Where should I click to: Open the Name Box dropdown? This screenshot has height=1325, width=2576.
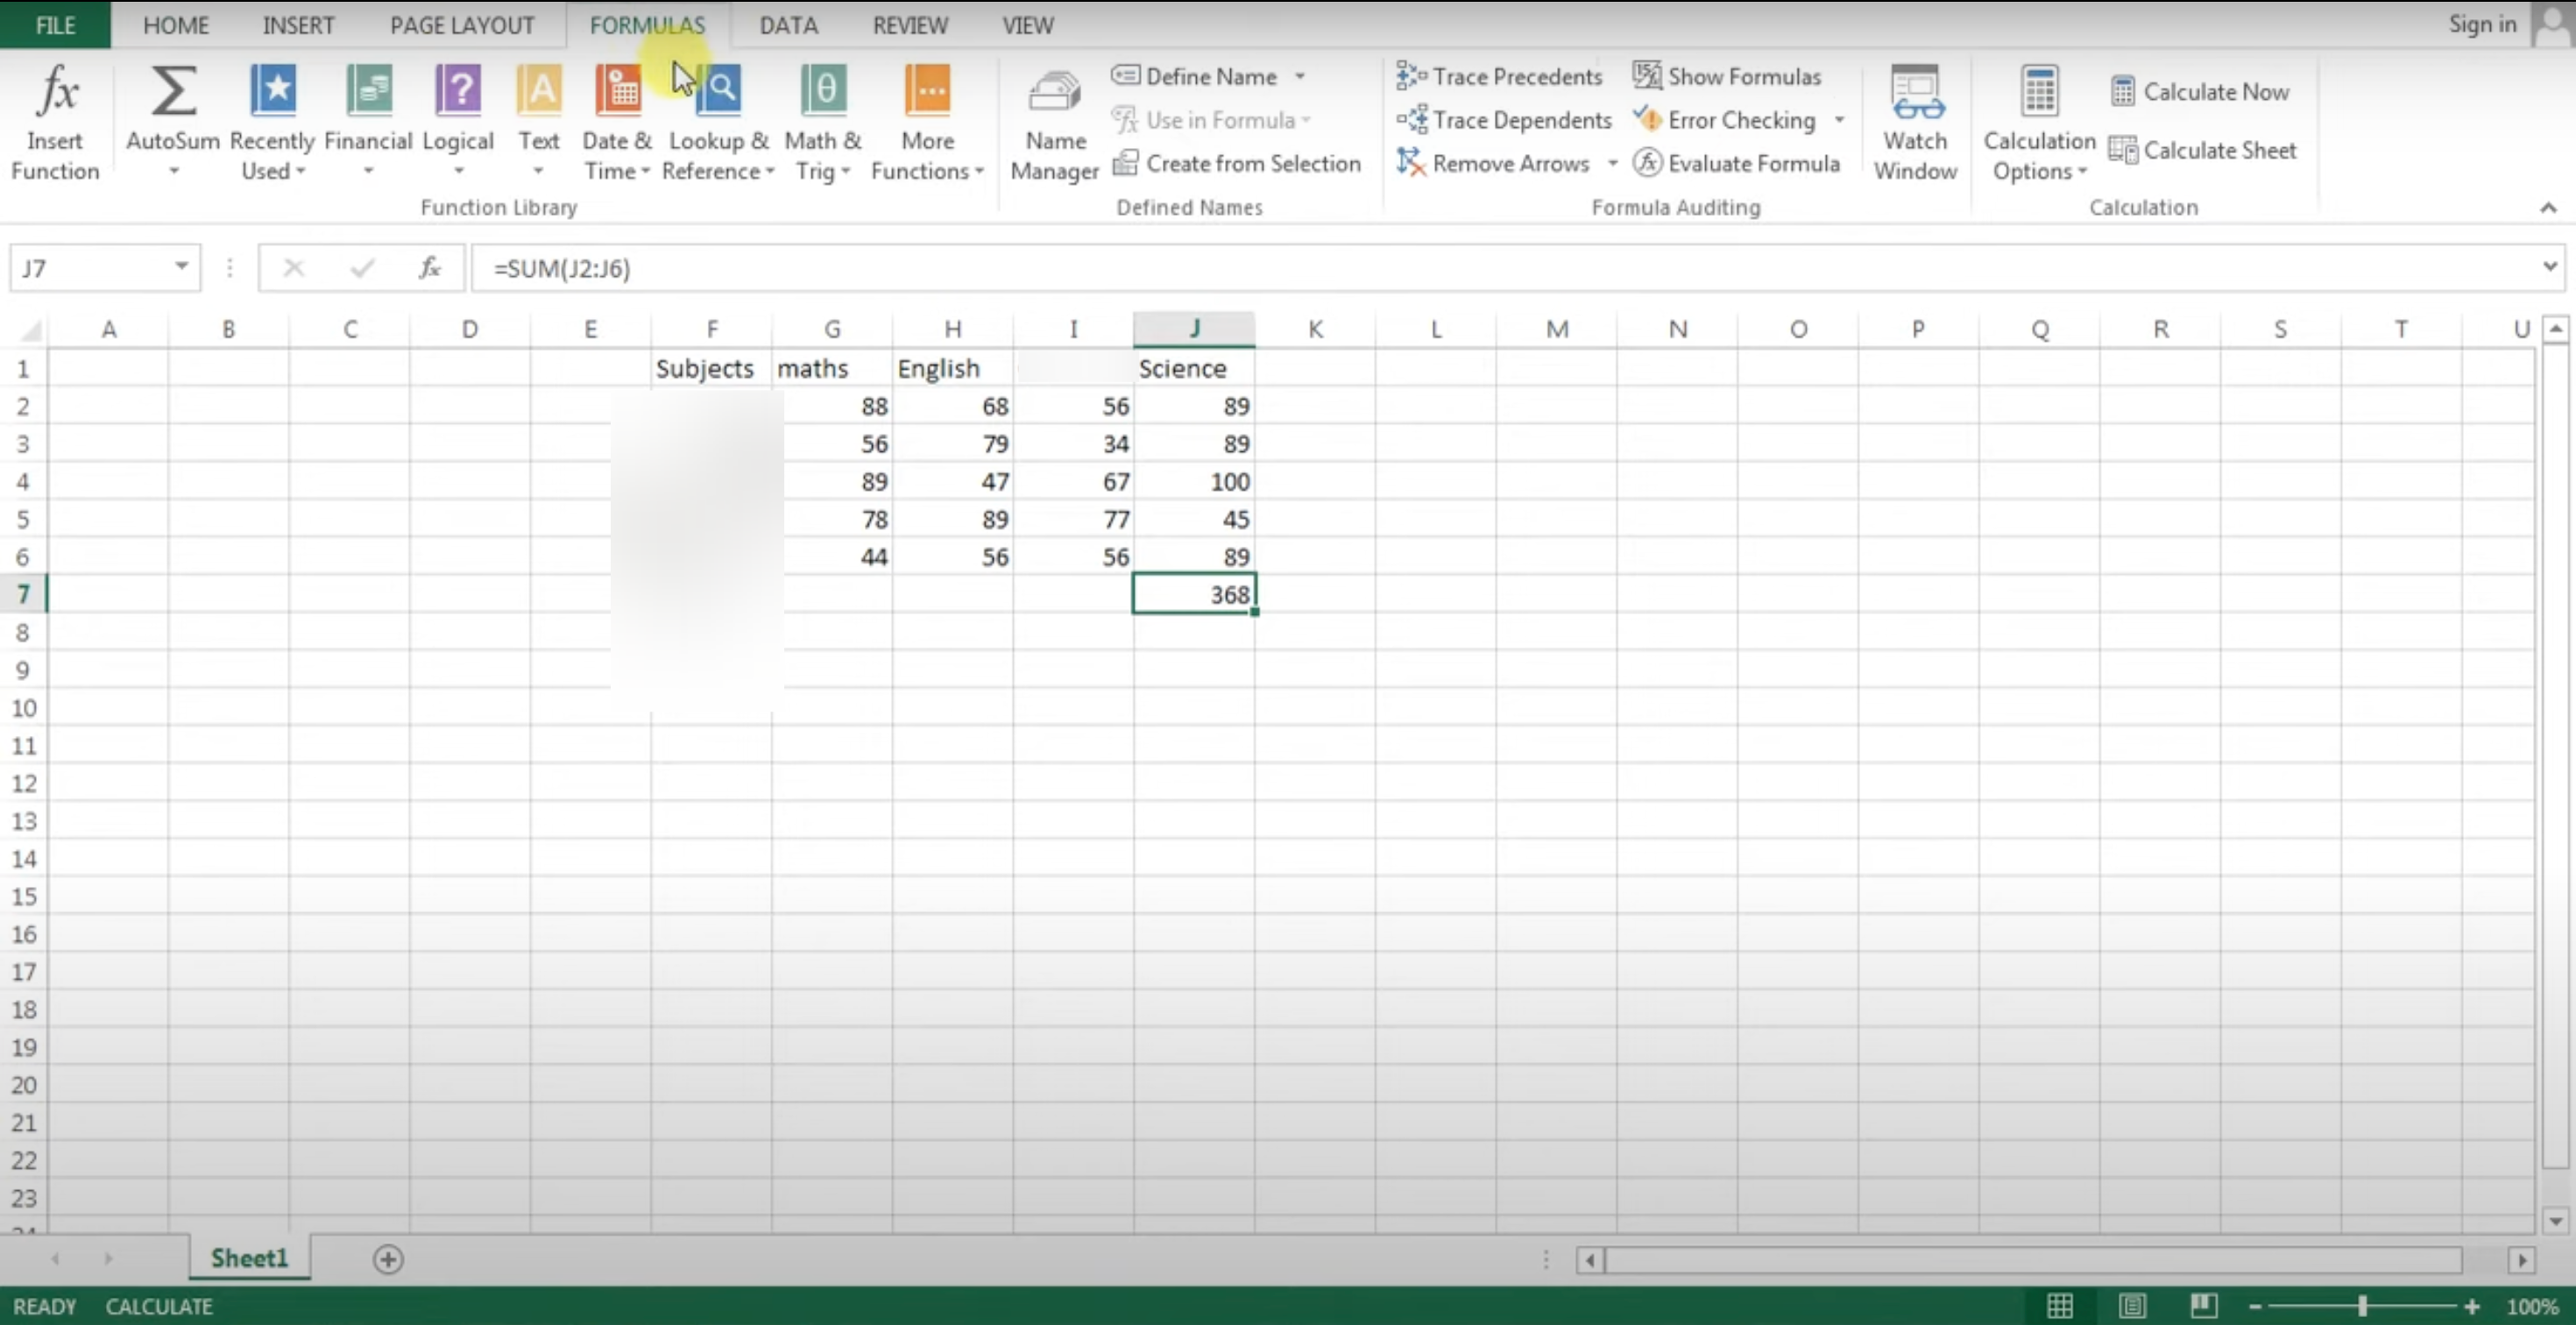181,266
